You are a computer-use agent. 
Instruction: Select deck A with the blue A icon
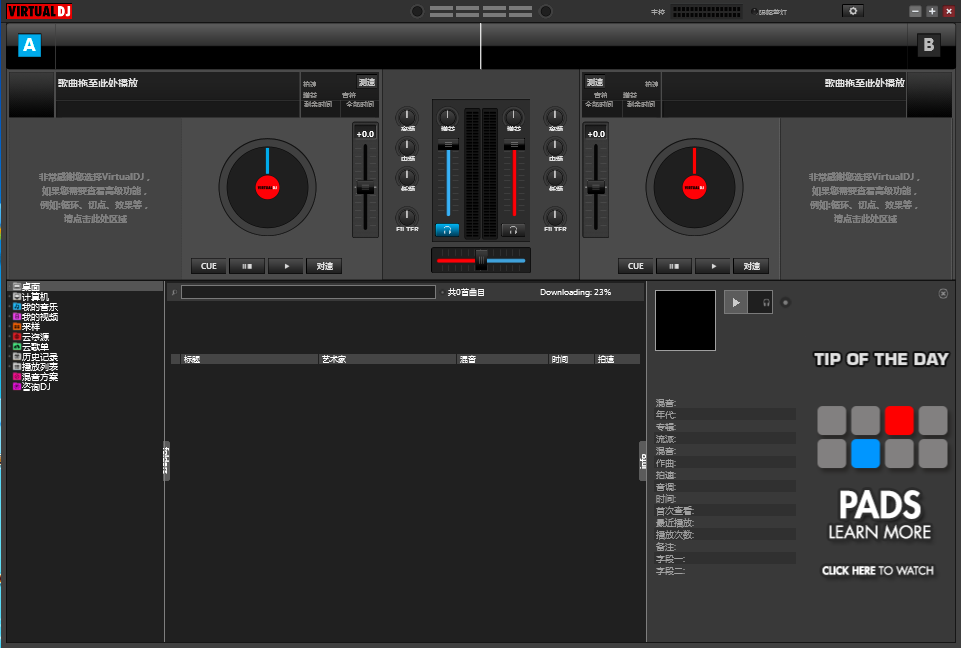29,45
